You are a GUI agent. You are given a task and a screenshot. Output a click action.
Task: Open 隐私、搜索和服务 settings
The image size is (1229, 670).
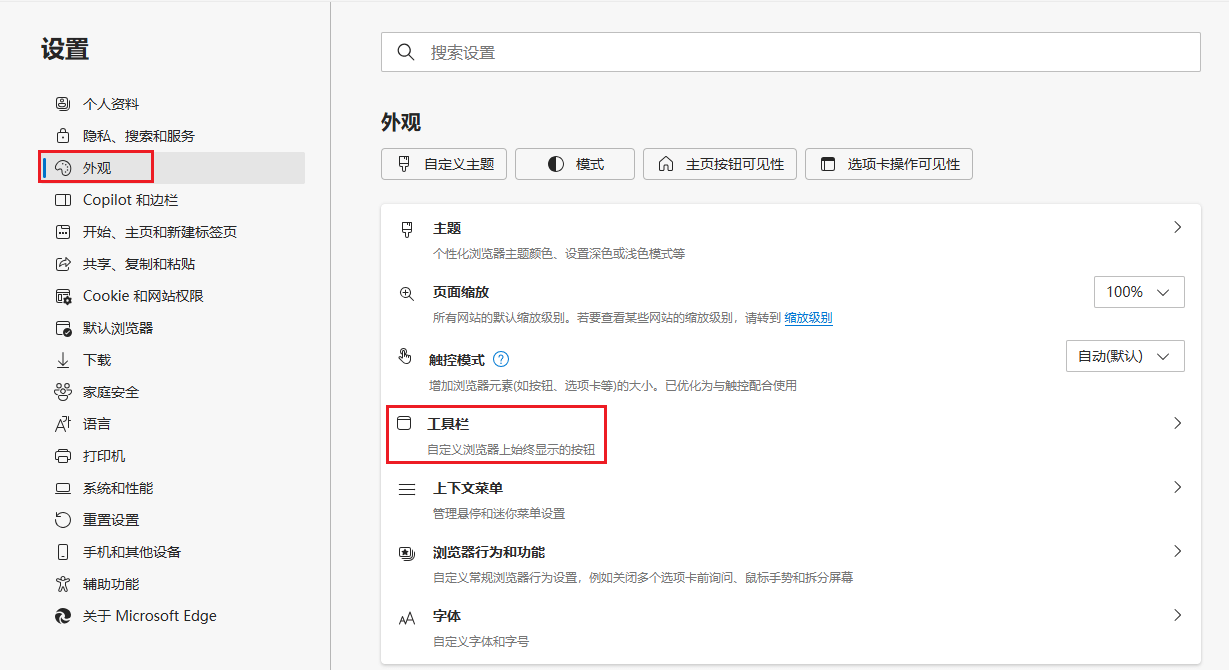(141, 135)
